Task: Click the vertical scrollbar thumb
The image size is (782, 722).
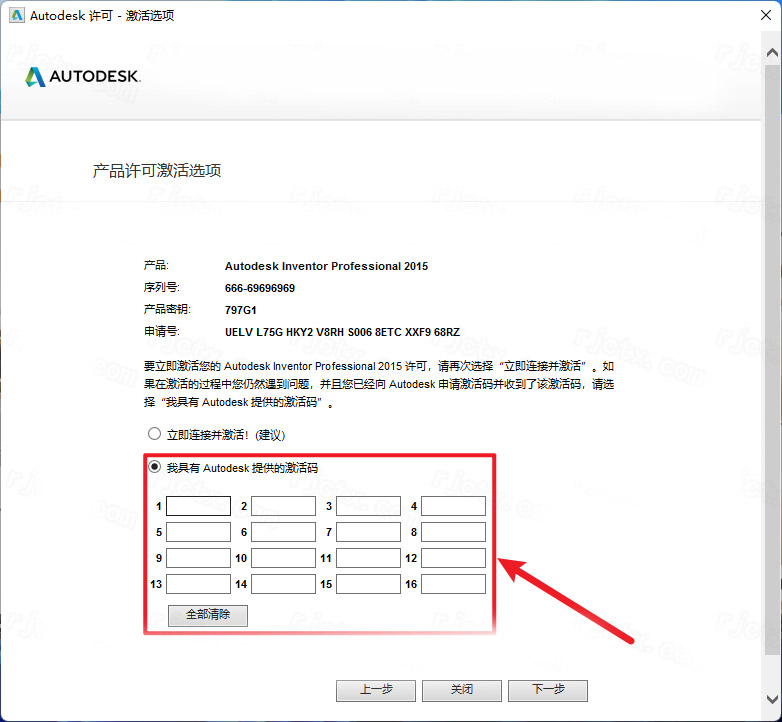Action: tap(773, 359)
